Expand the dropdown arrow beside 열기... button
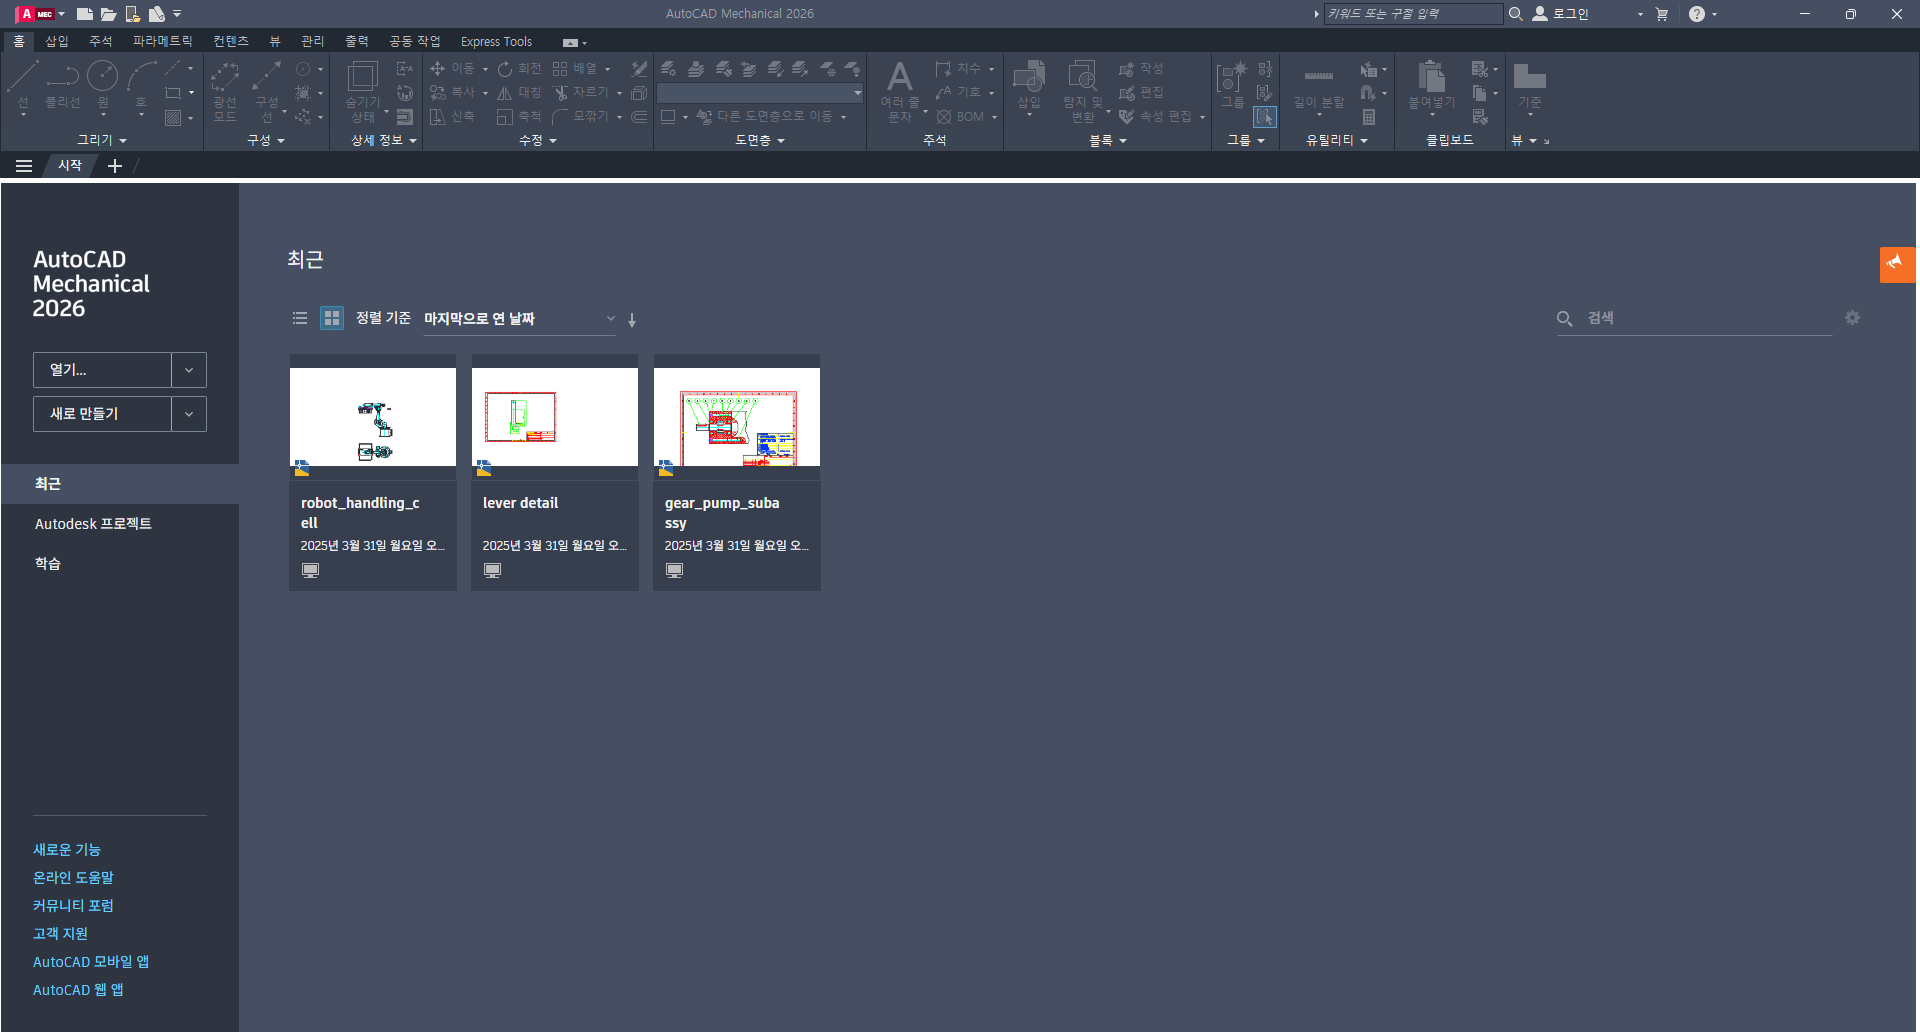This screenshot has width=1920, height=1032. [x=189, y=370]
